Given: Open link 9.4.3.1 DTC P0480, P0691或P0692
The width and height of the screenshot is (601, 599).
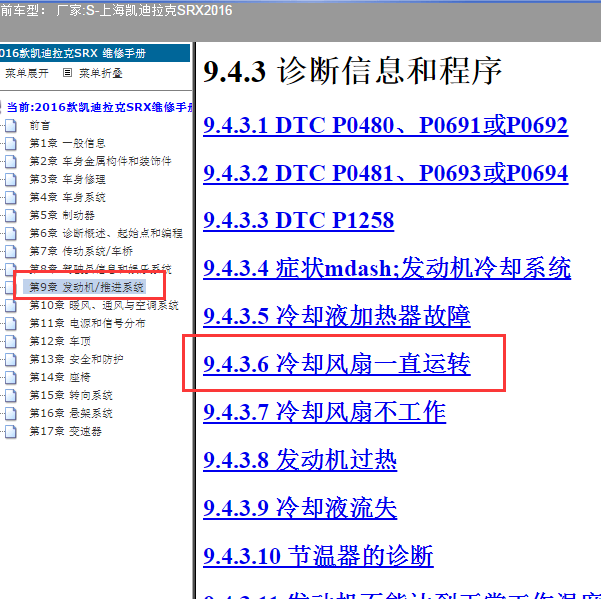Looking at the screenshot, I should tap(385, 125).
